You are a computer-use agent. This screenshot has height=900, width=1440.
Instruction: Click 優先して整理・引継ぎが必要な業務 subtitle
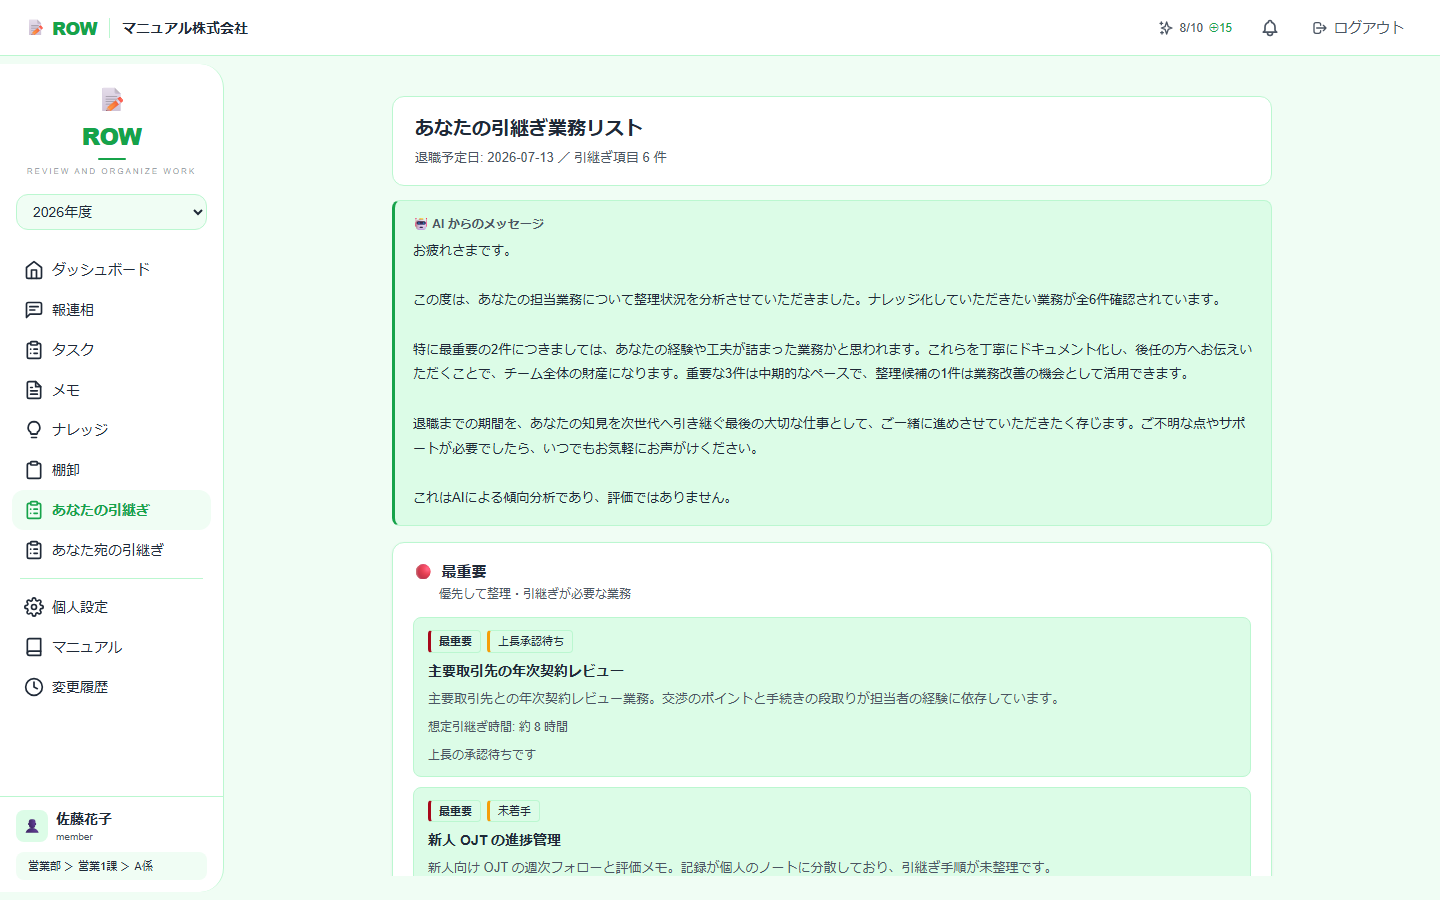coord(535,594)
